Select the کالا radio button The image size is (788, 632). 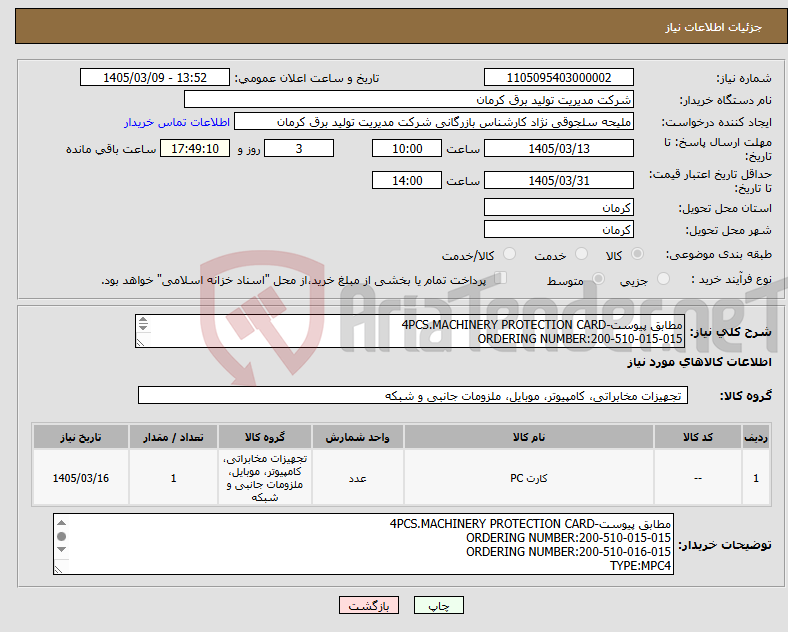637,254
